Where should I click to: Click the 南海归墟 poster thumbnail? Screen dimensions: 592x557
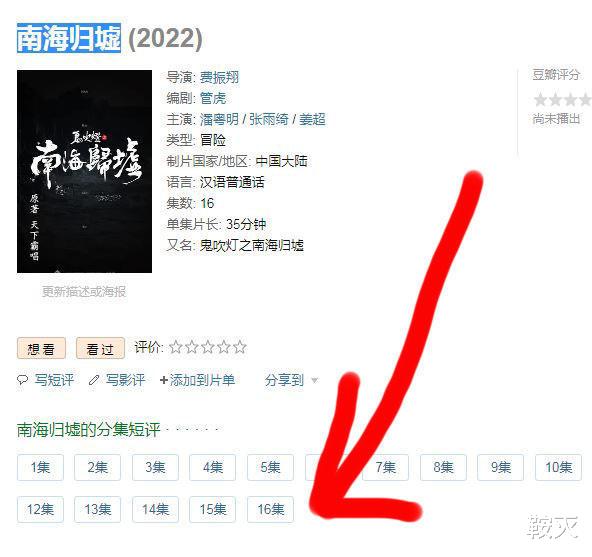(85, 171)
